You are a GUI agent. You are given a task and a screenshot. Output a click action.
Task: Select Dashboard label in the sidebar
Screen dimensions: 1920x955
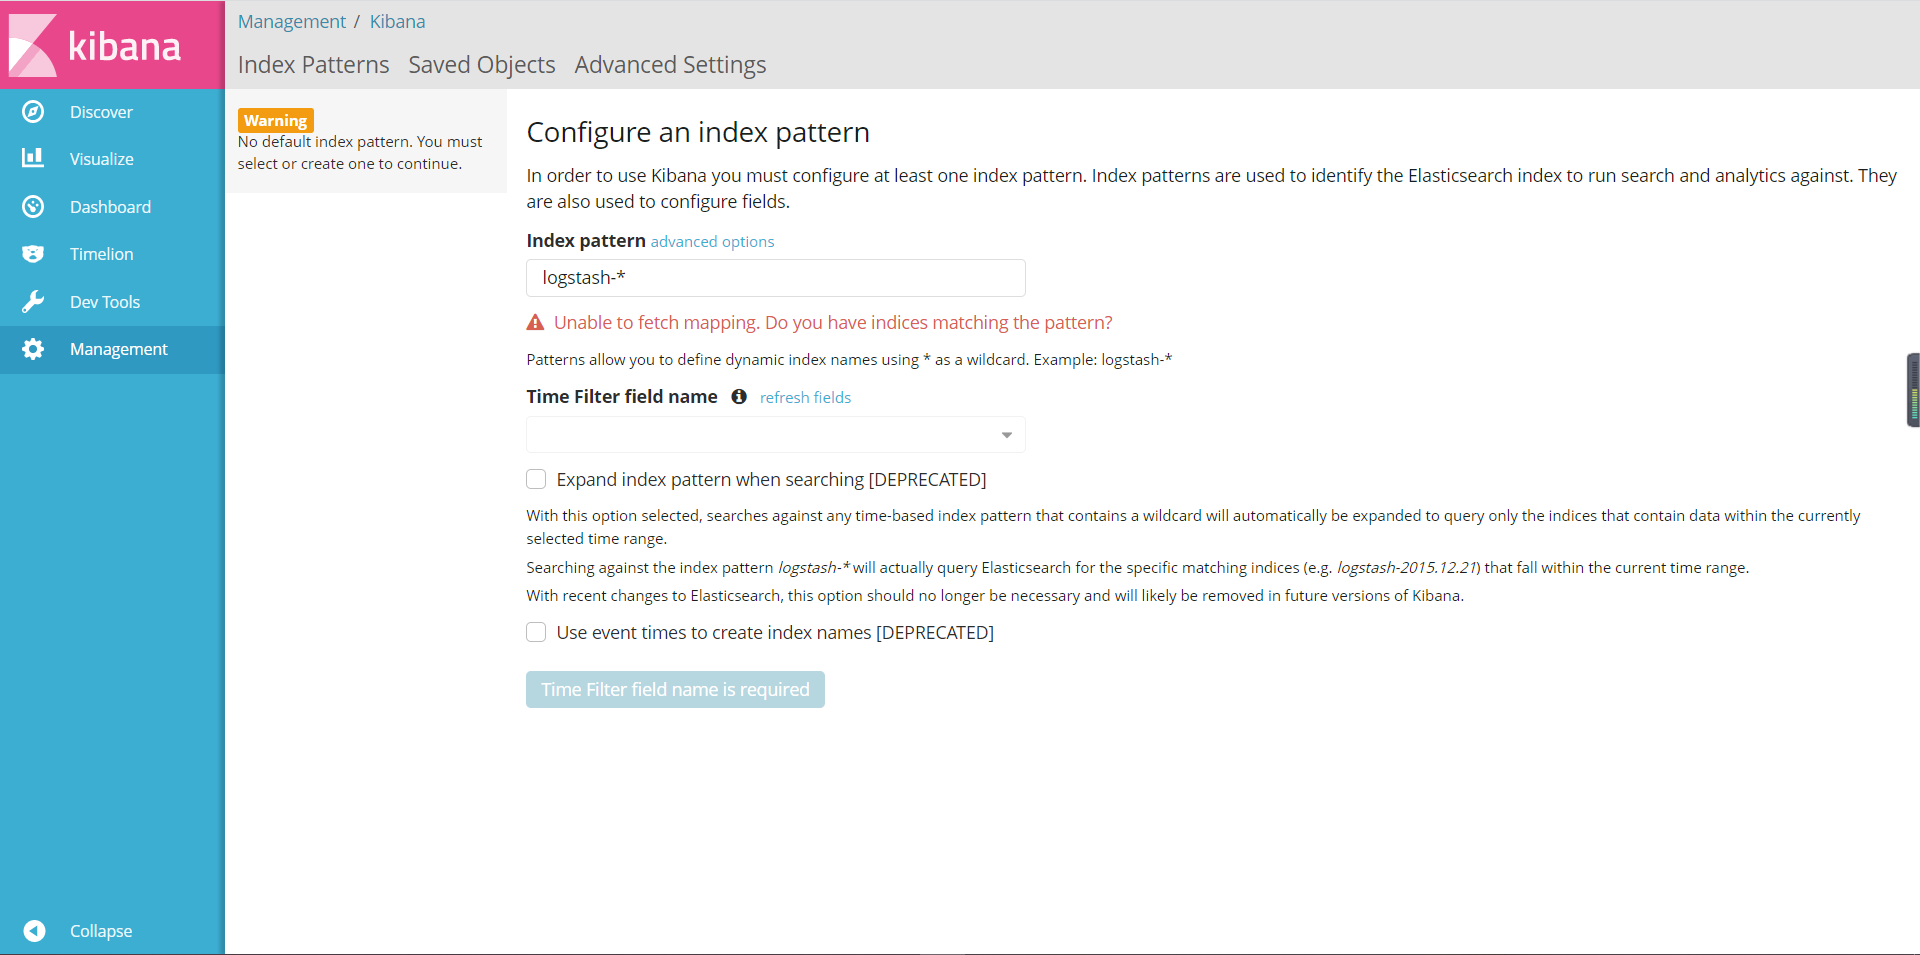pos(110,207)
